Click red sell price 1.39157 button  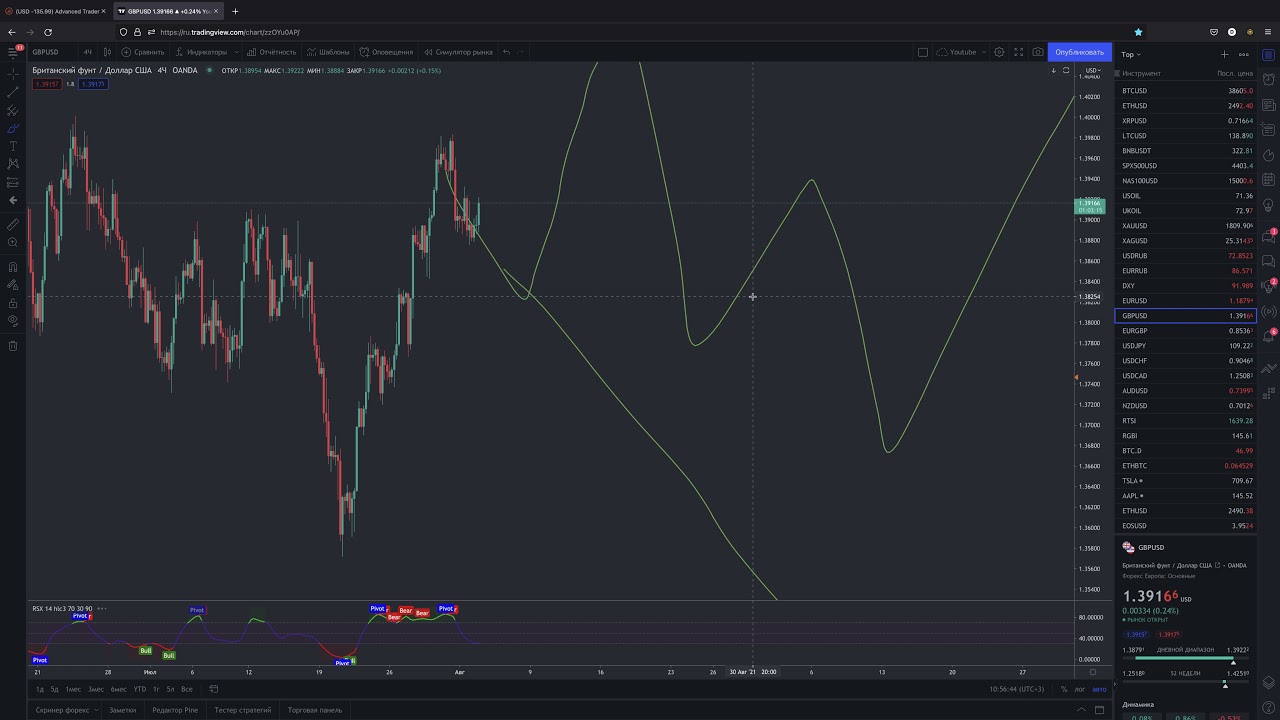coord(47,84)
